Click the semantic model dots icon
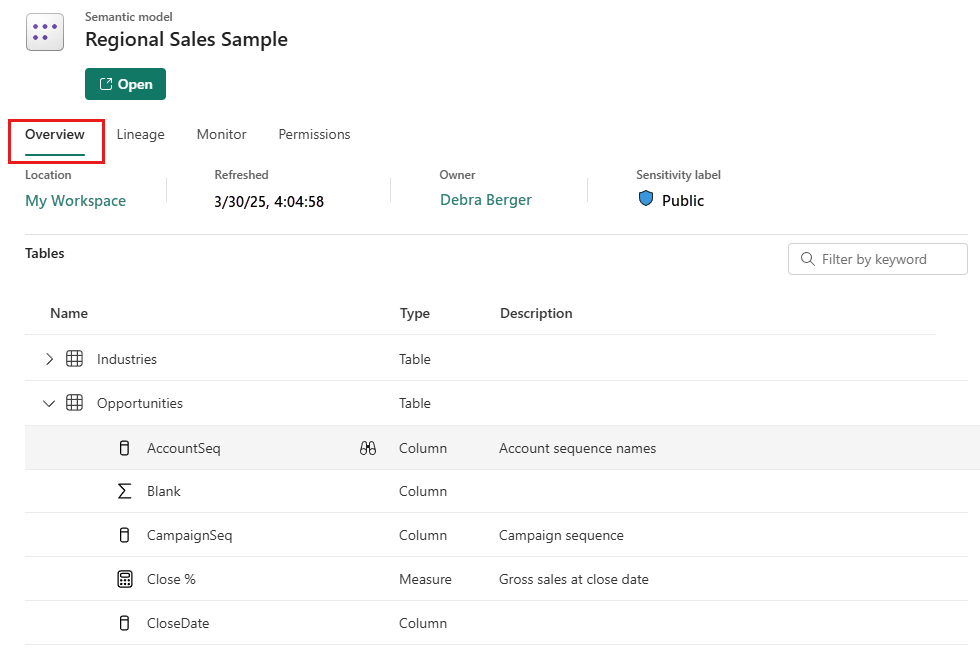 (x=44, y=32)
